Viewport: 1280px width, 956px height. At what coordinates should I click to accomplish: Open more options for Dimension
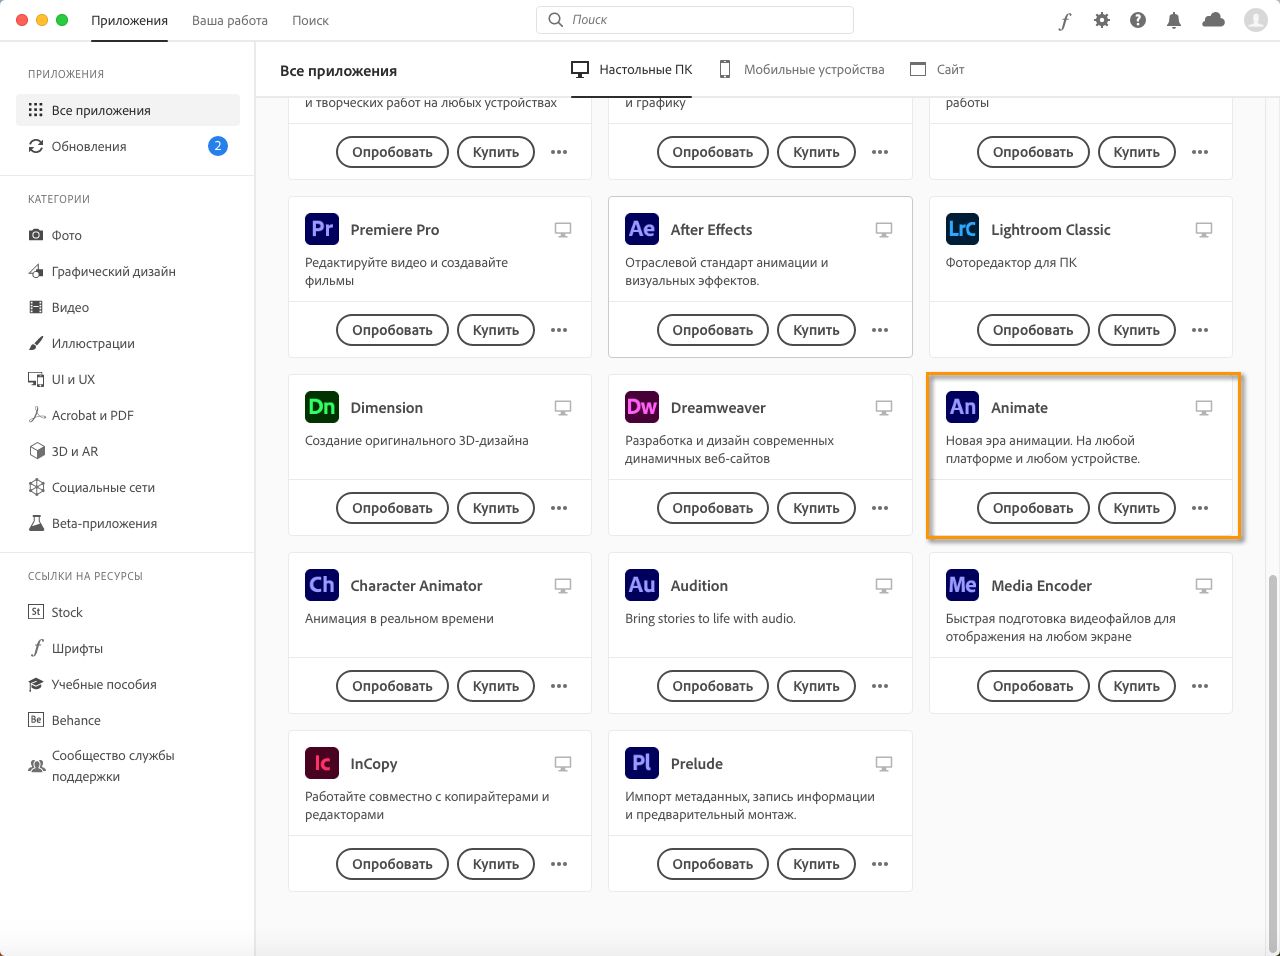559,508
